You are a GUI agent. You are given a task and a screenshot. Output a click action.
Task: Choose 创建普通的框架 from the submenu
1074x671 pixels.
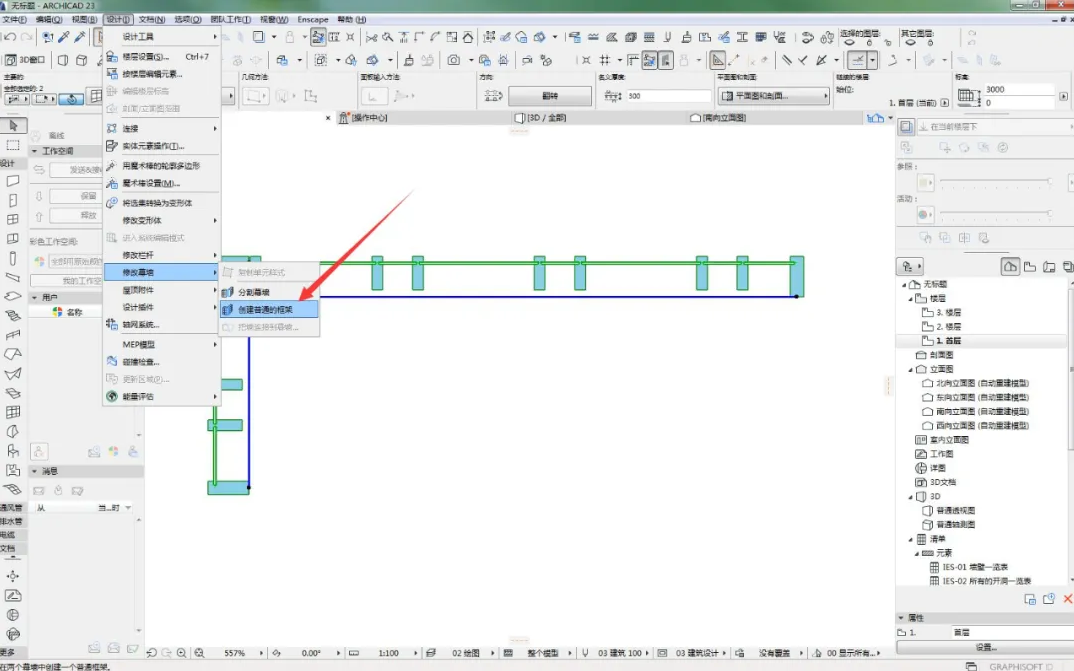coord(269,309)
